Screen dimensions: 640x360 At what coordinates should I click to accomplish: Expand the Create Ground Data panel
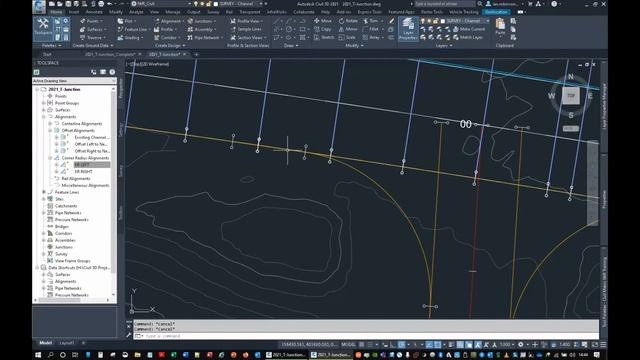(x=93, y=46)
